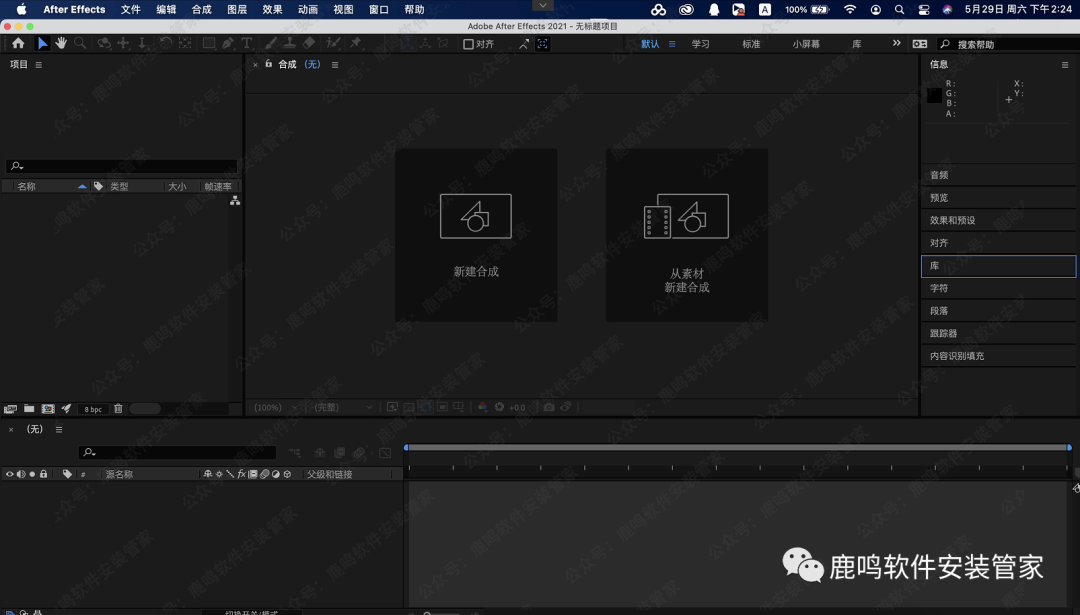The image size is (1080, 615).
Task: Expand the hidden workspaces chevron
Action: (x=896, y=44)
